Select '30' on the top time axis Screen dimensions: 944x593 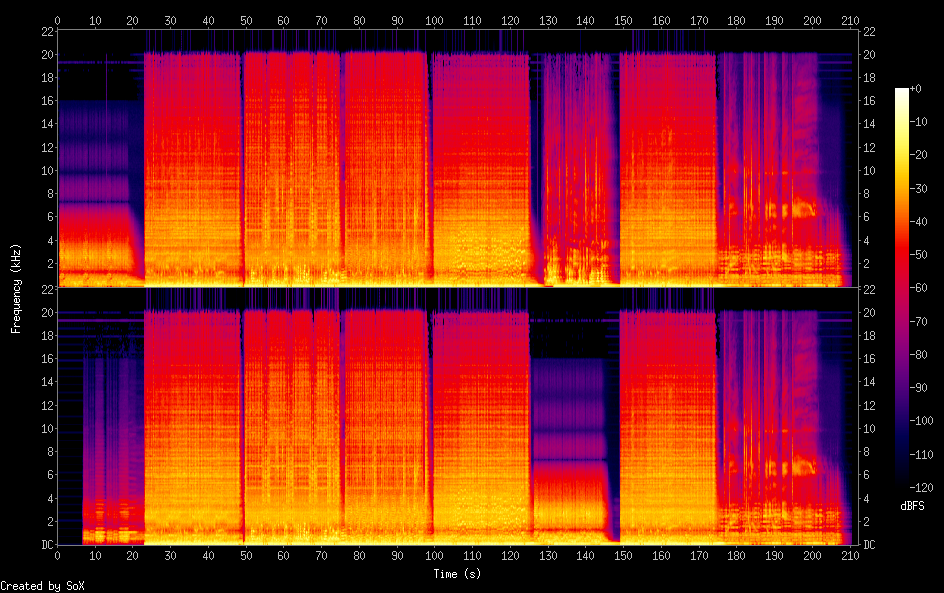tap(170, 20)
